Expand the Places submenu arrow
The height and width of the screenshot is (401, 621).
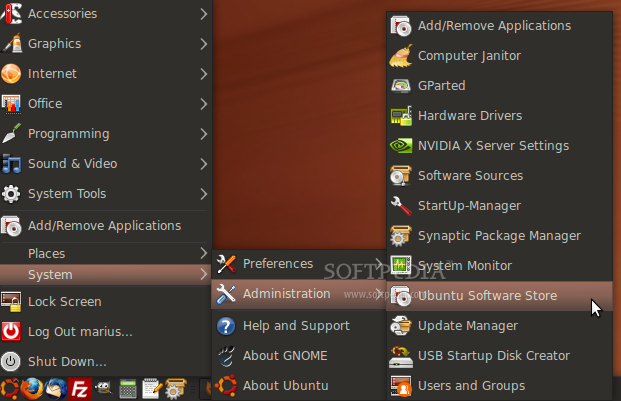pyautogui.click(x=203, y=253)
